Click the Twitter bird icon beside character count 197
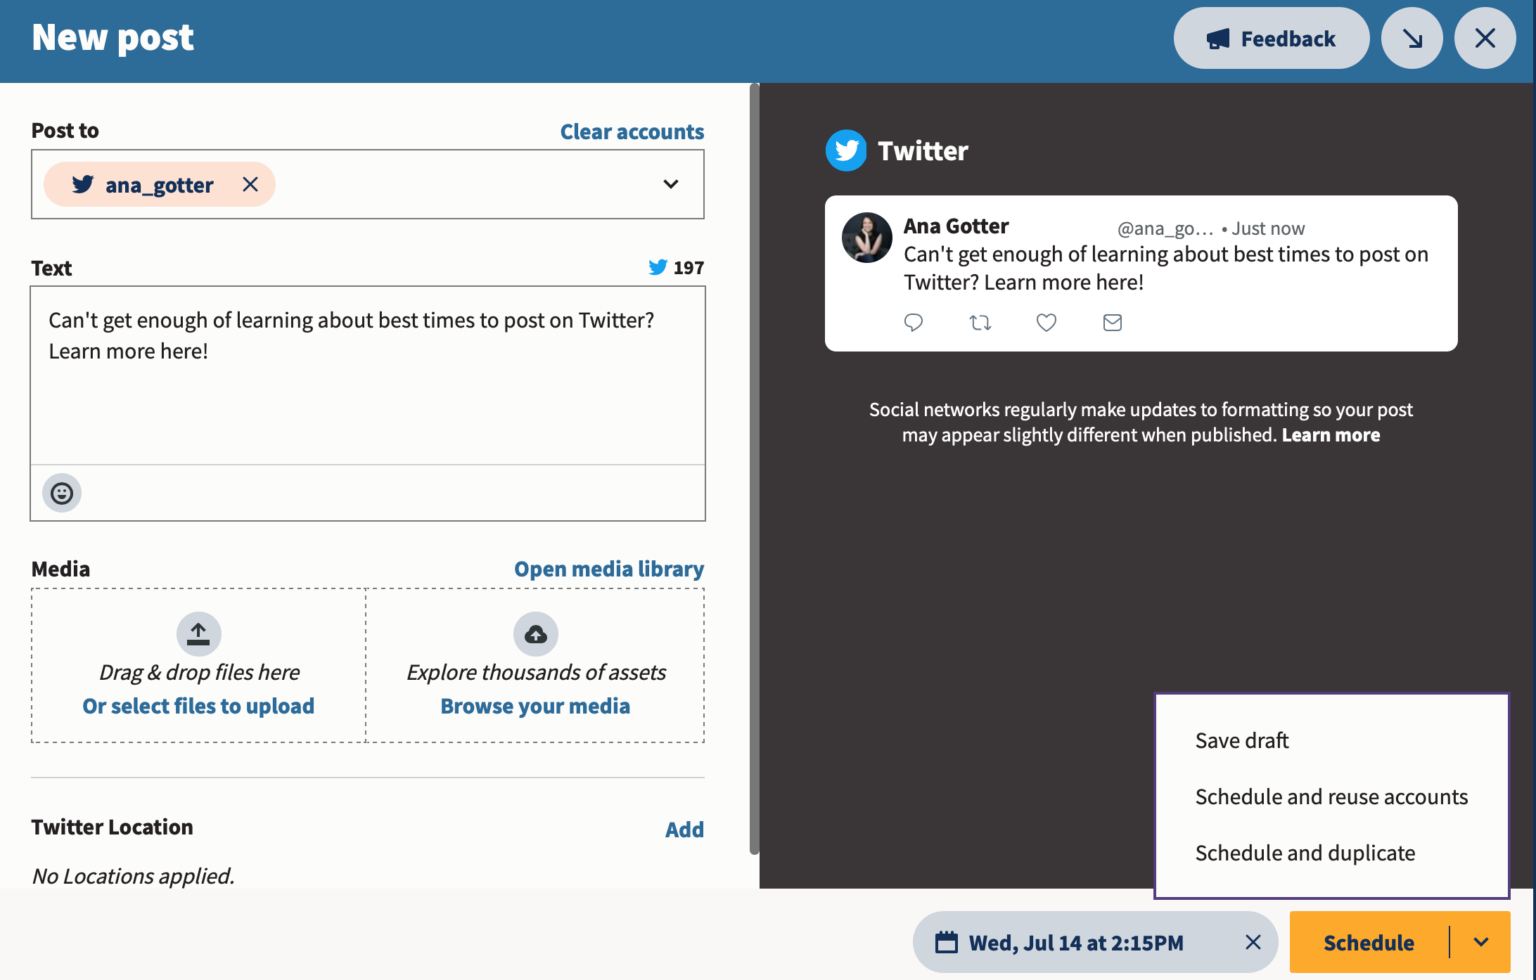1536x980 pixels. point(658,267)
